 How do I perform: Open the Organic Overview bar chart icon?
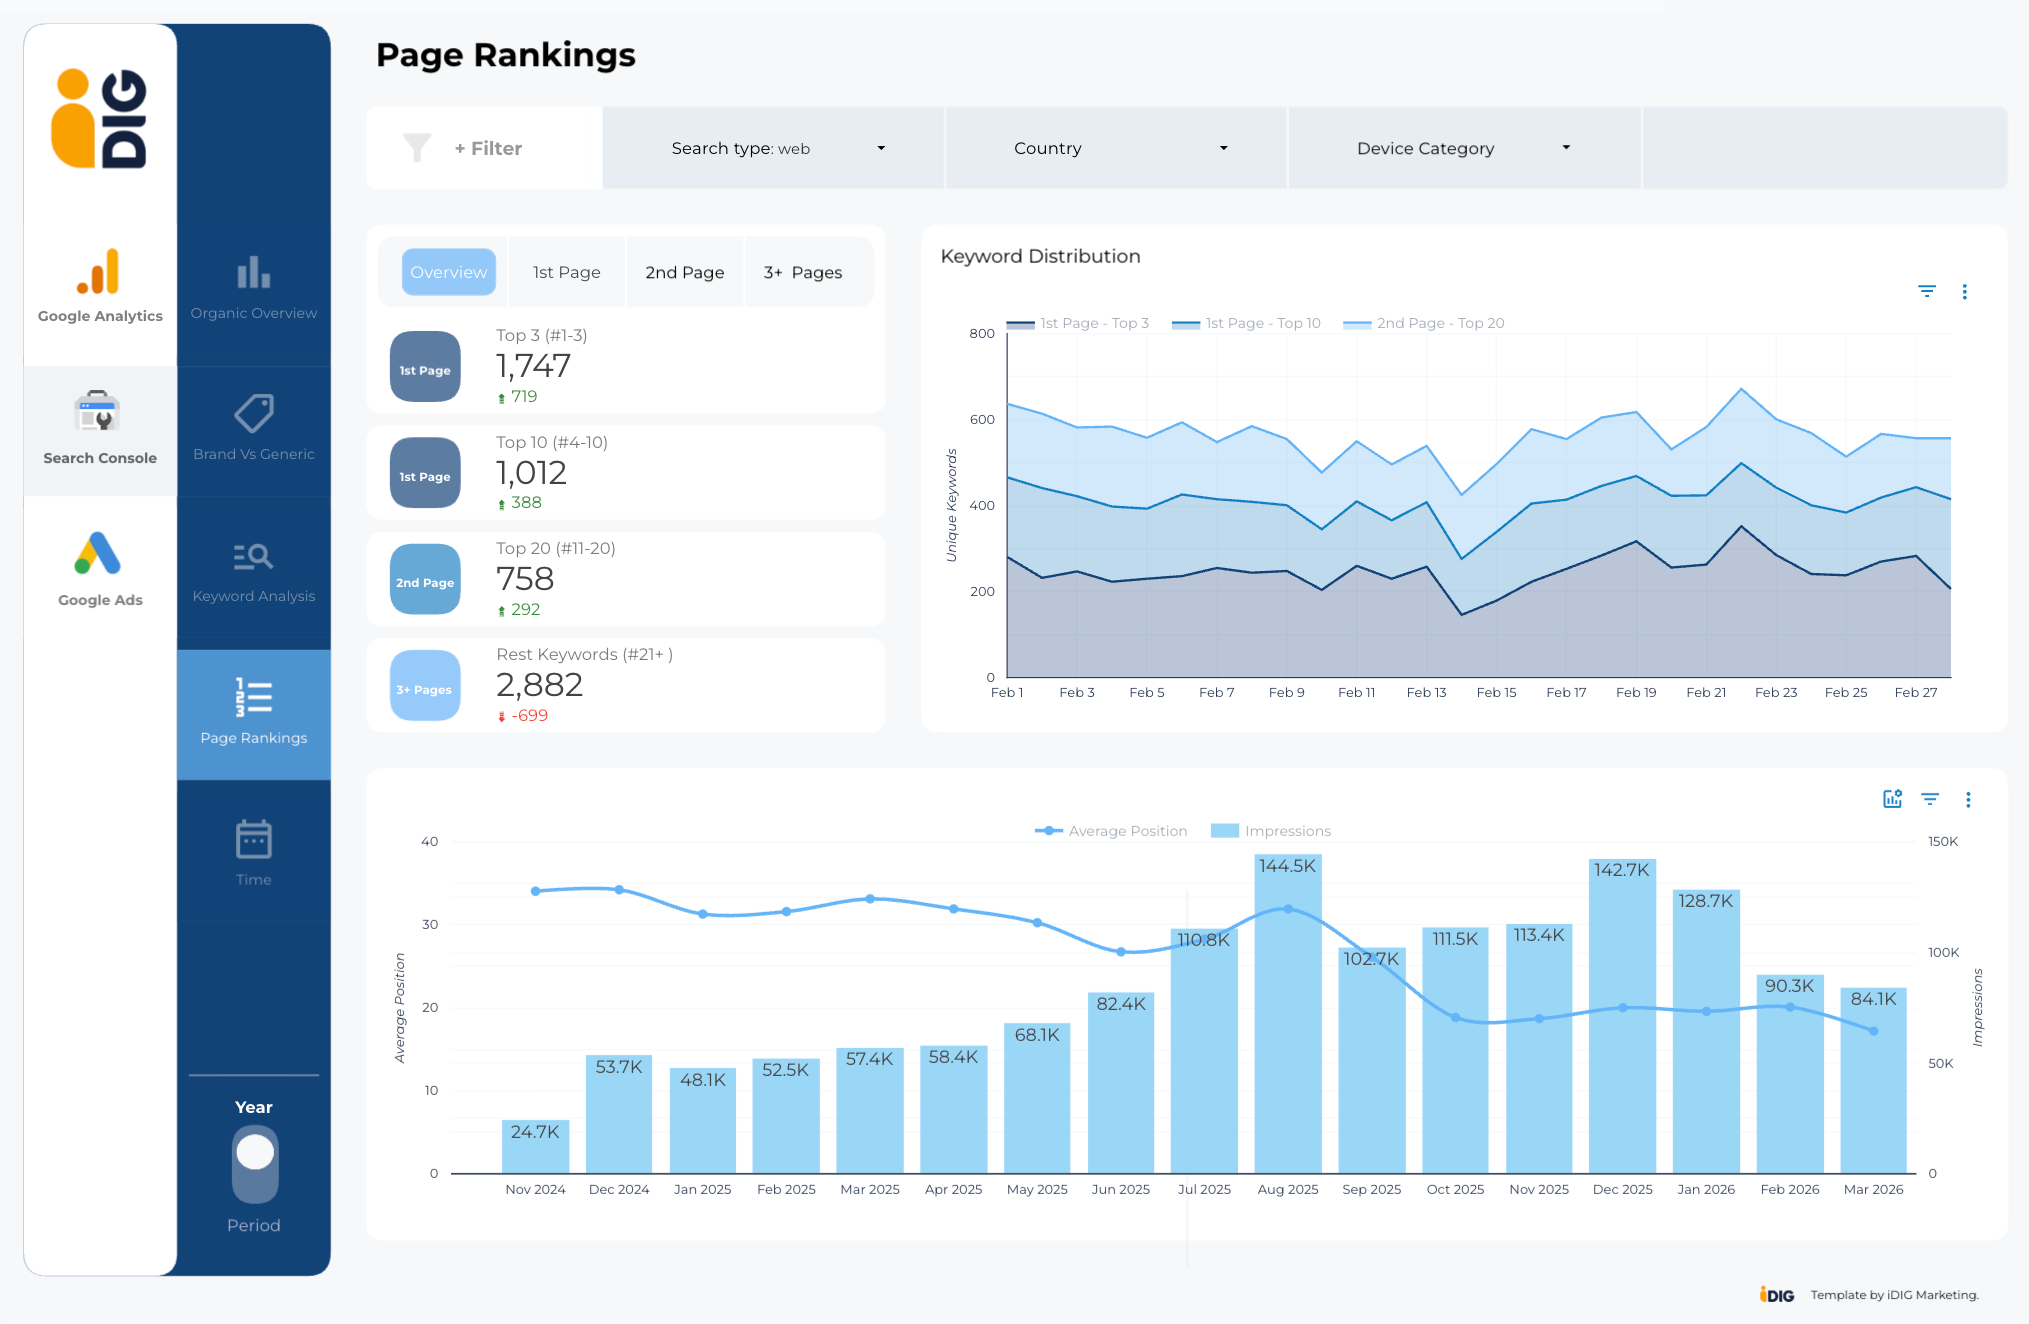[253, 272]
